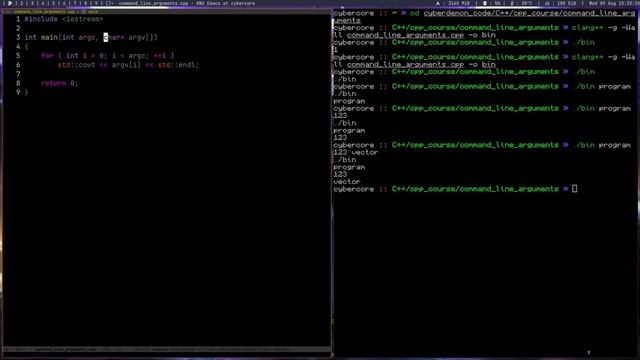Click the 'return' keyword on line 8
The height and width of the screenshot is (360, 640).
point(53,84)
